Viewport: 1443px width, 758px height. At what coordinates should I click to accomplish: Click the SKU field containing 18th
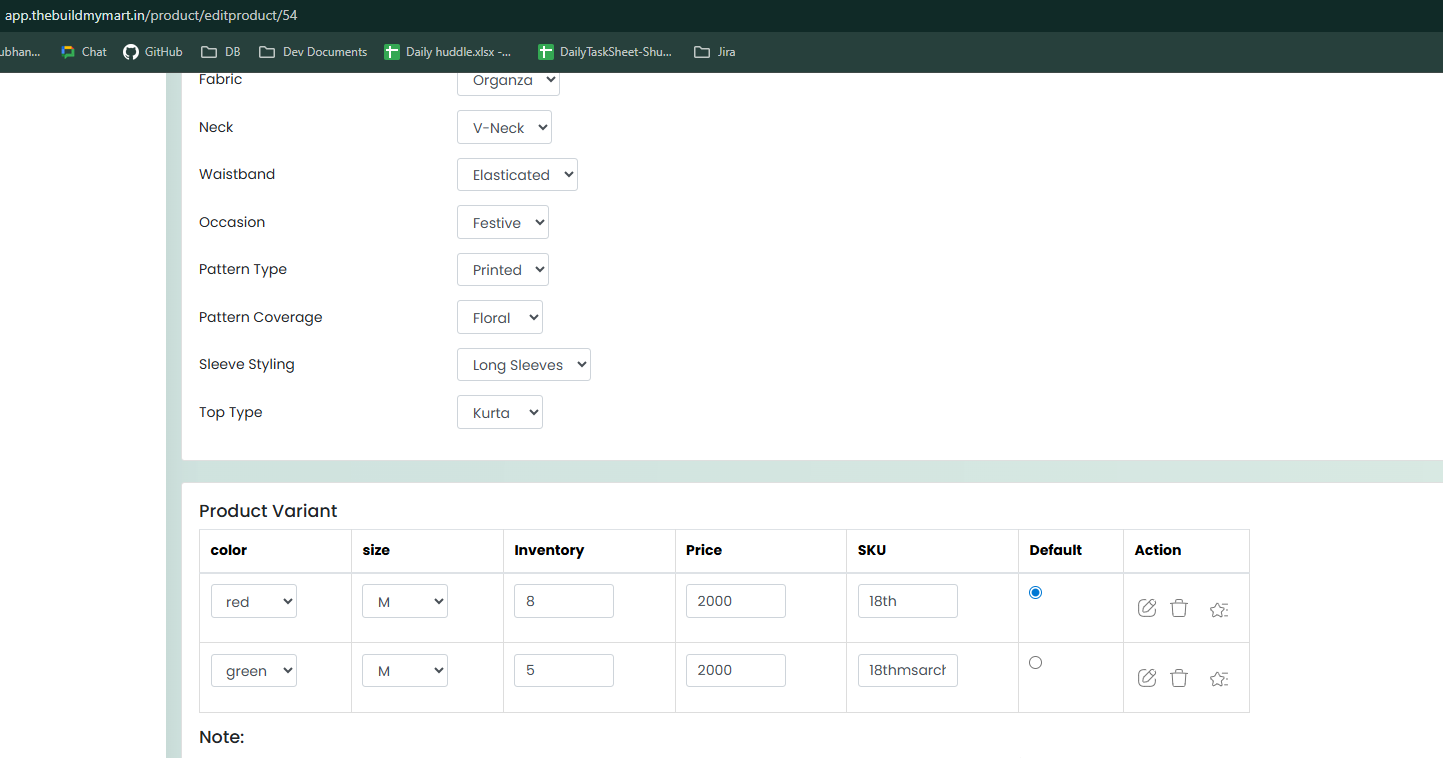coord(908,601)
